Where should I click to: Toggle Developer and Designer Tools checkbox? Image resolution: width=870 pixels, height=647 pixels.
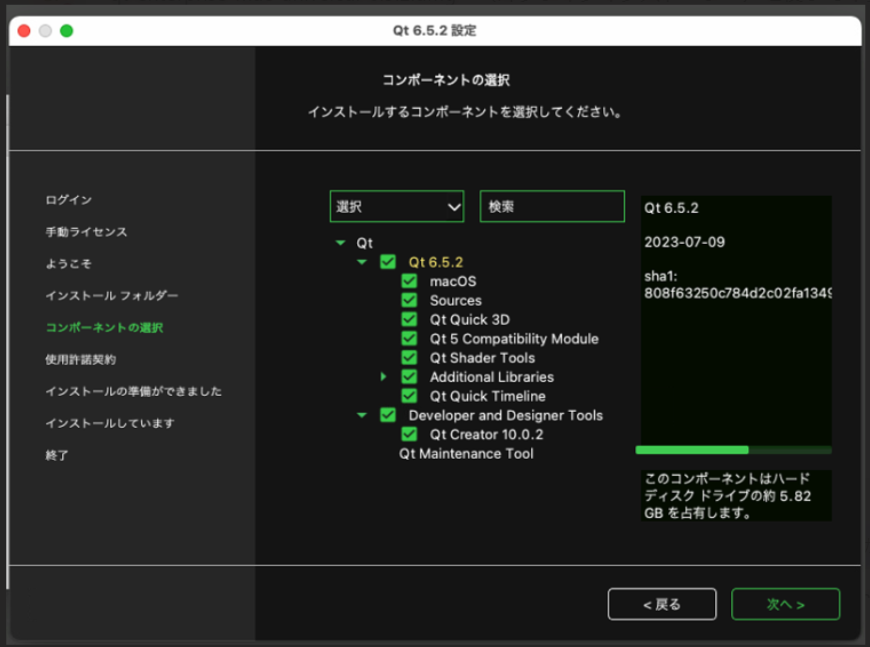click(x=388, y=415)
